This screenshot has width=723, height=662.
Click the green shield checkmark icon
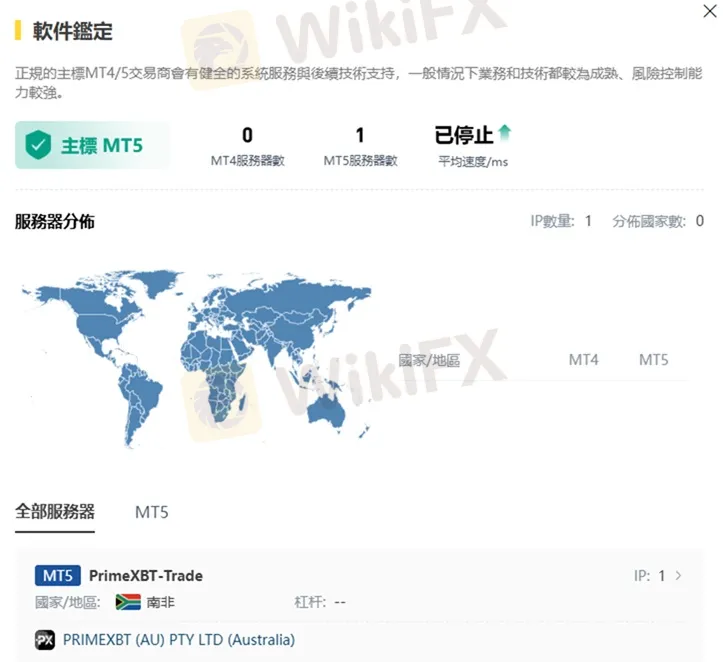38,145
